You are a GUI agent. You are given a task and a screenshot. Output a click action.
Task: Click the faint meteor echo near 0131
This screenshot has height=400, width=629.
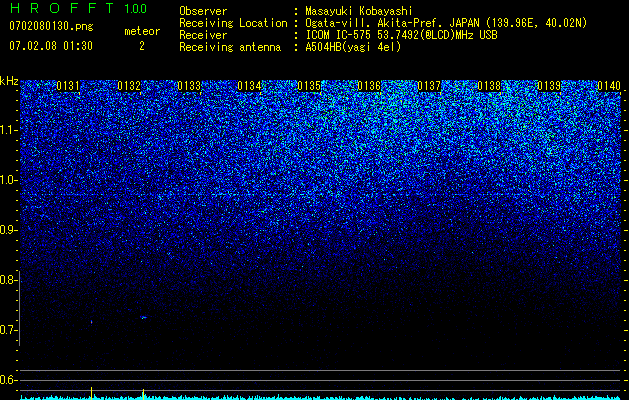click(x=91, y=321)
